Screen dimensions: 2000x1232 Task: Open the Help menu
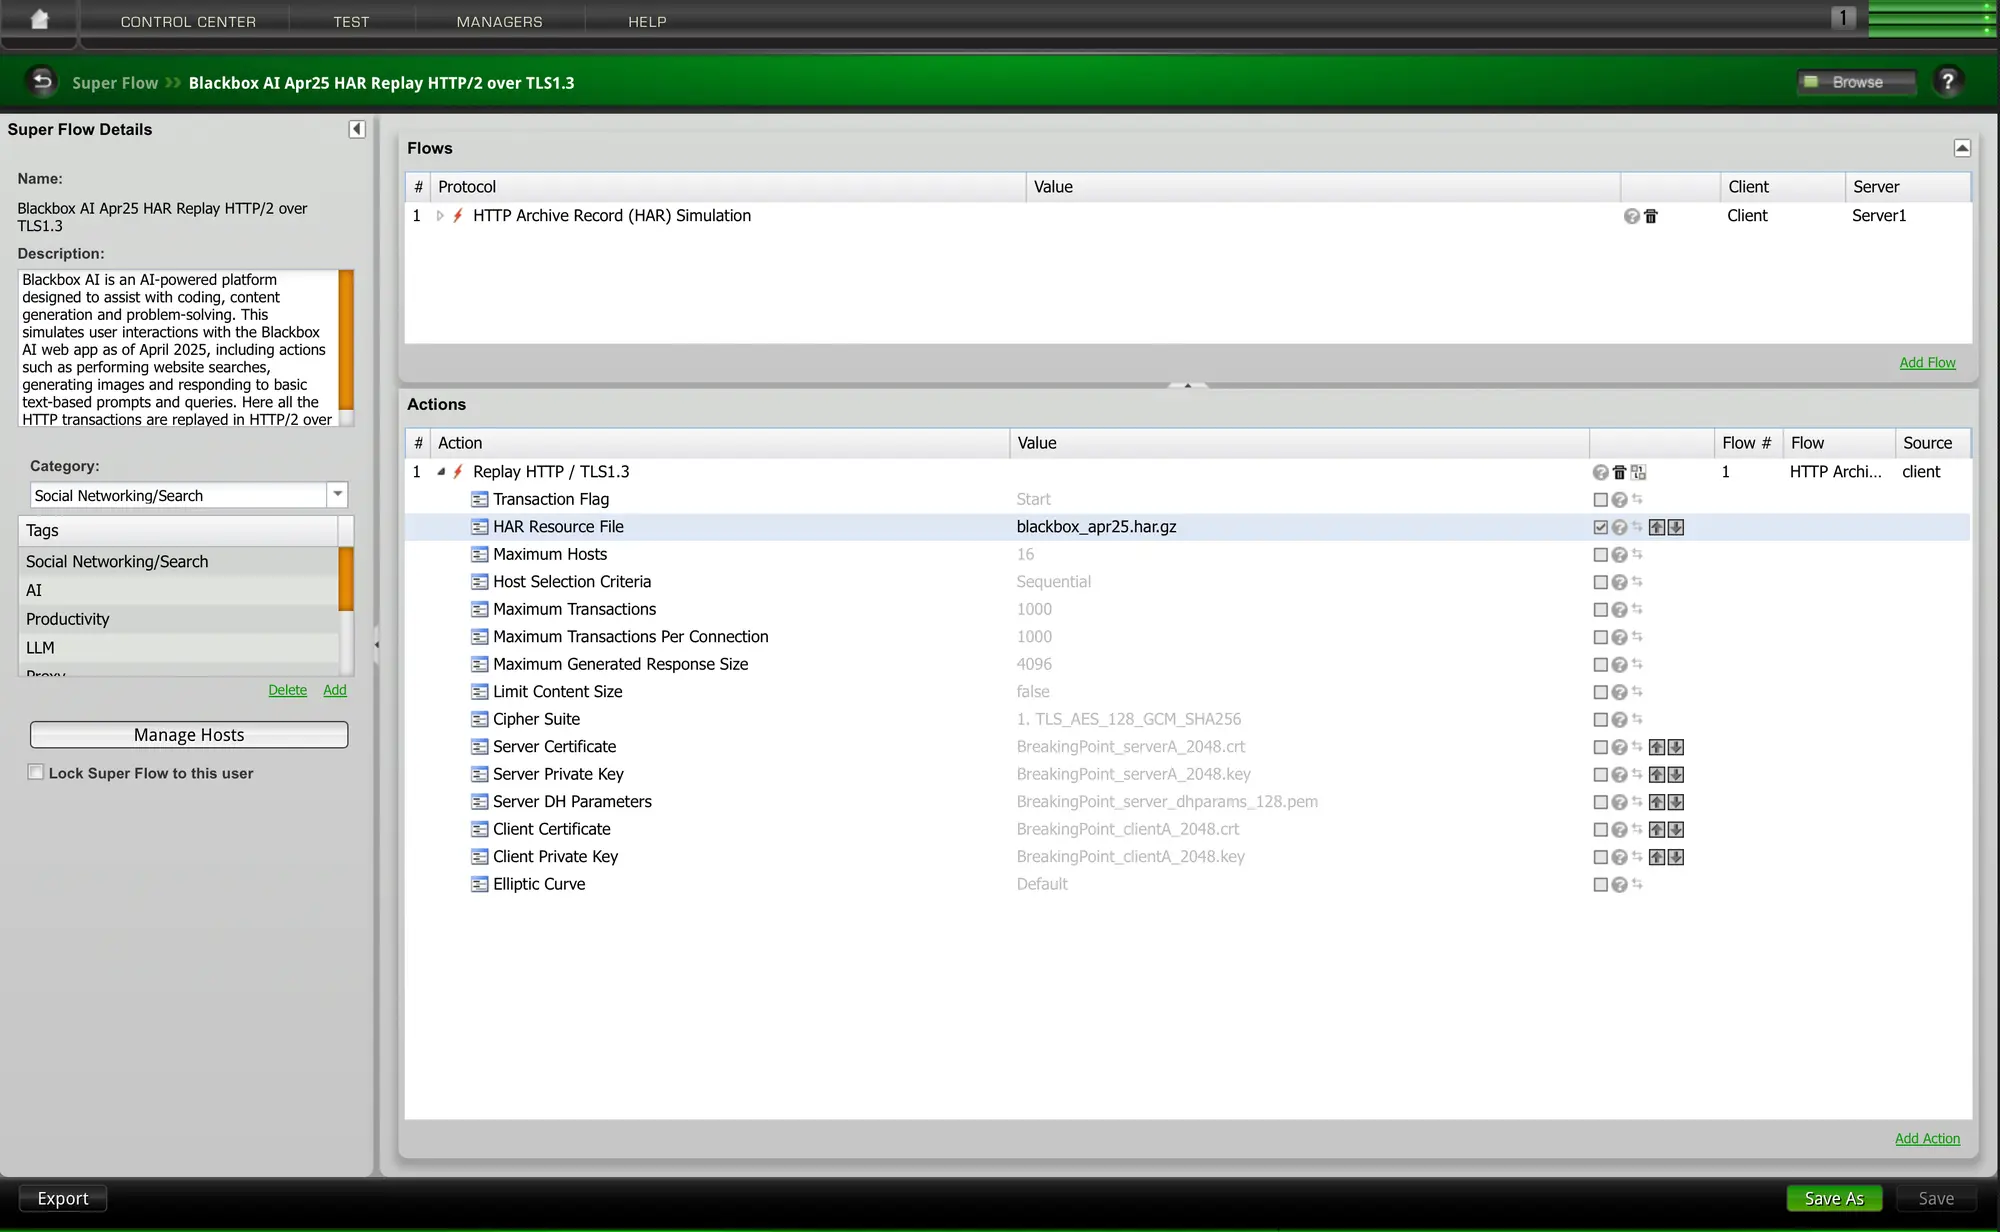pos(647,21)
